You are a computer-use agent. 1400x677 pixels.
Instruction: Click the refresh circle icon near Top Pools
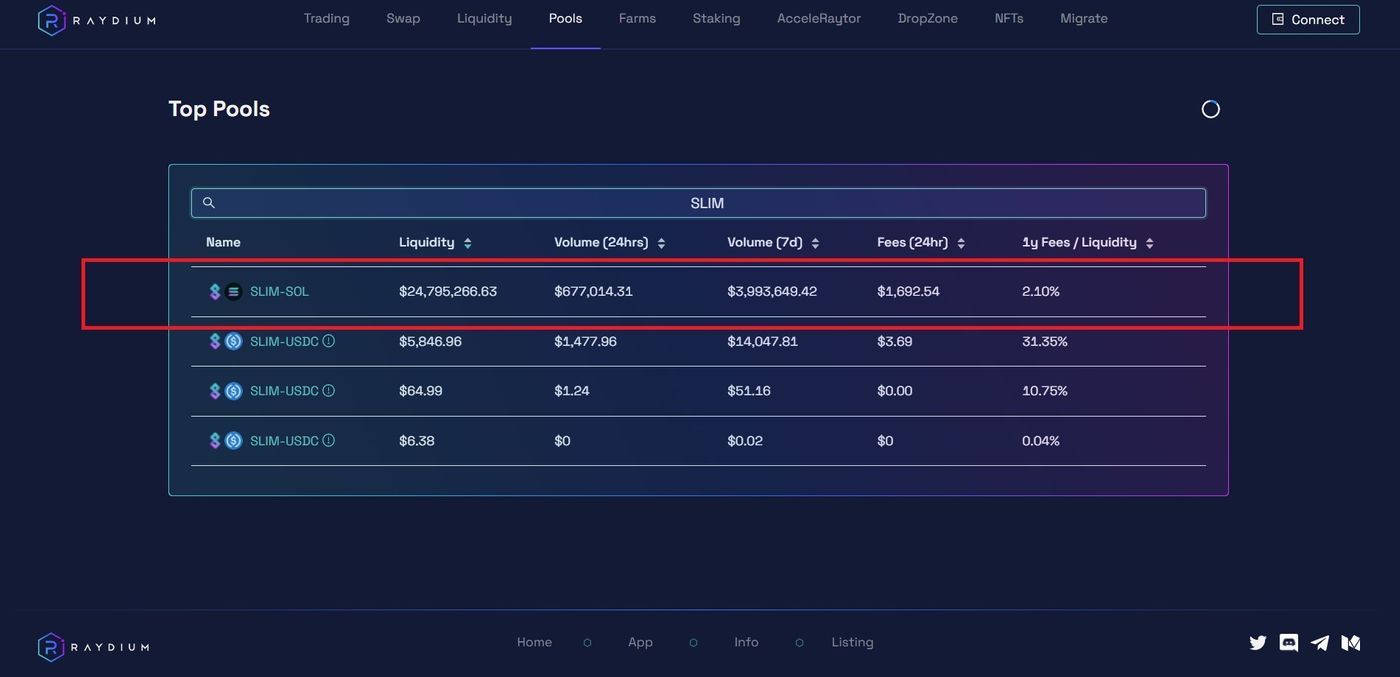coord(1210,109)
